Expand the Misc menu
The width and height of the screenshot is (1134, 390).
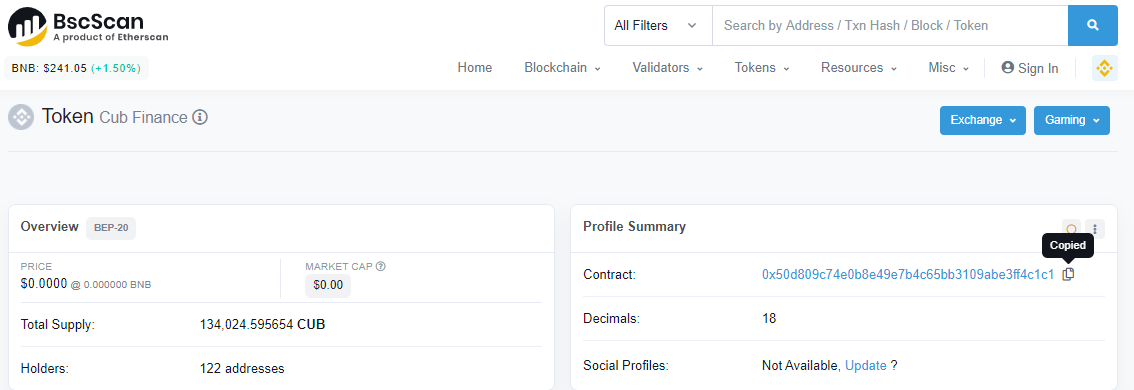(949, 68)
